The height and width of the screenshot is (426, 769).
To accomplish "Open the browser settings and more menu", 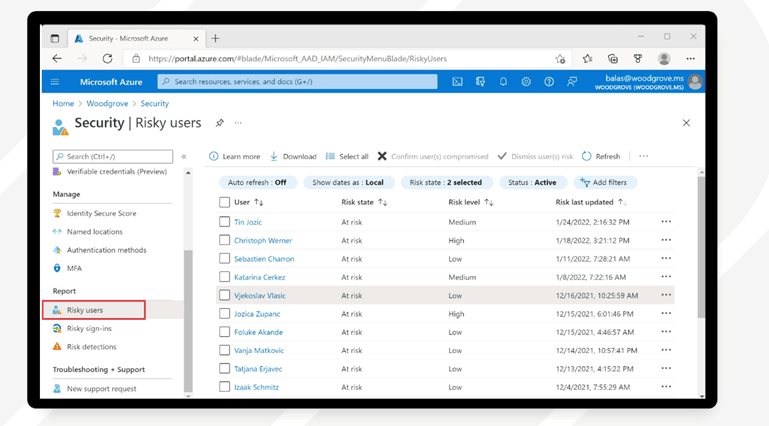I will pos(691,59).
